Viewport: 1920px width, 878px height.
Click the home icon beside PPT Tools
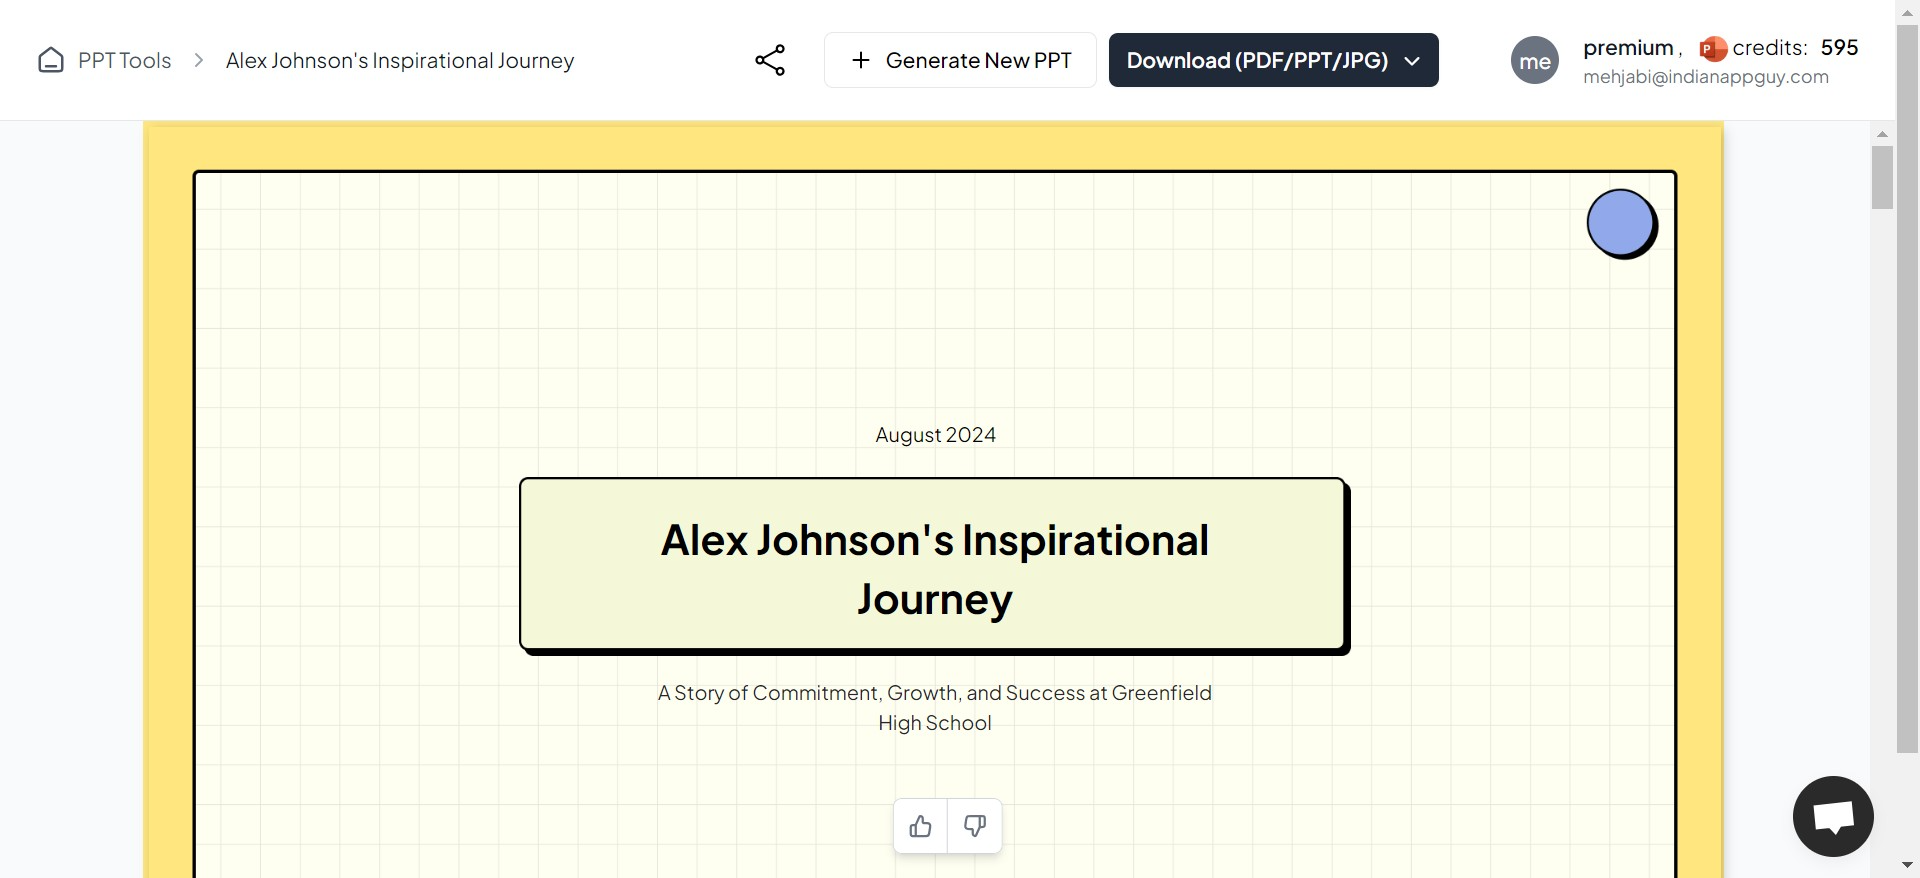pyautogui.click(x=51, y=61)
